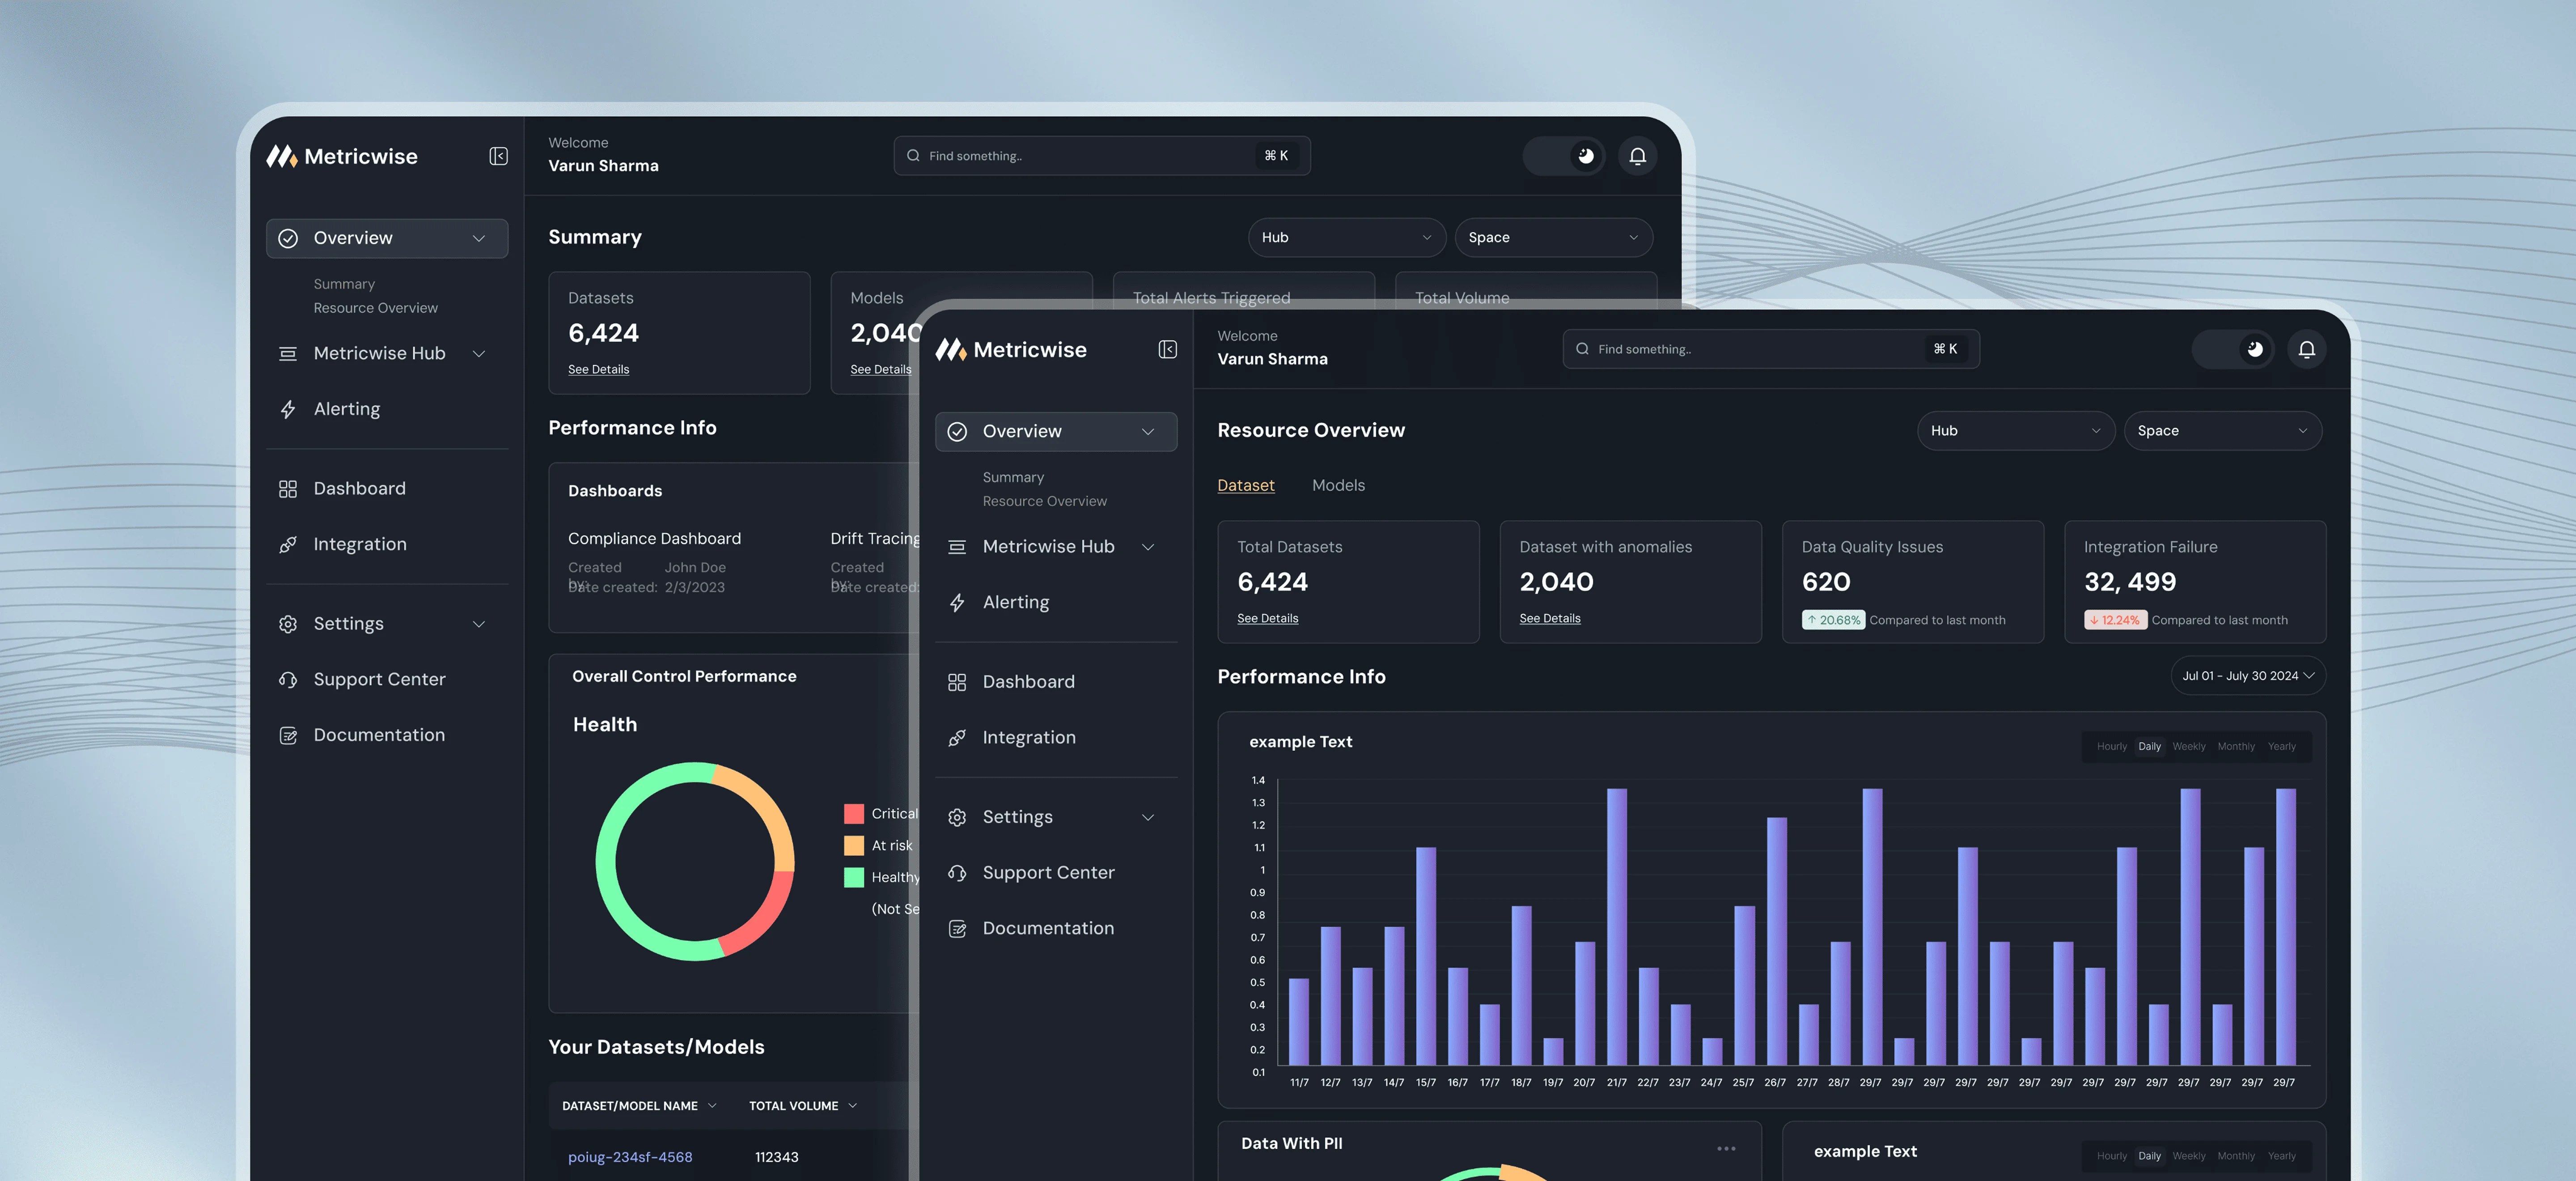Image resolution: width=2576 pixels, height=1181 pixels.
Task: Open the Data With PII three-dot menu
Action: coord(1726,1148)
